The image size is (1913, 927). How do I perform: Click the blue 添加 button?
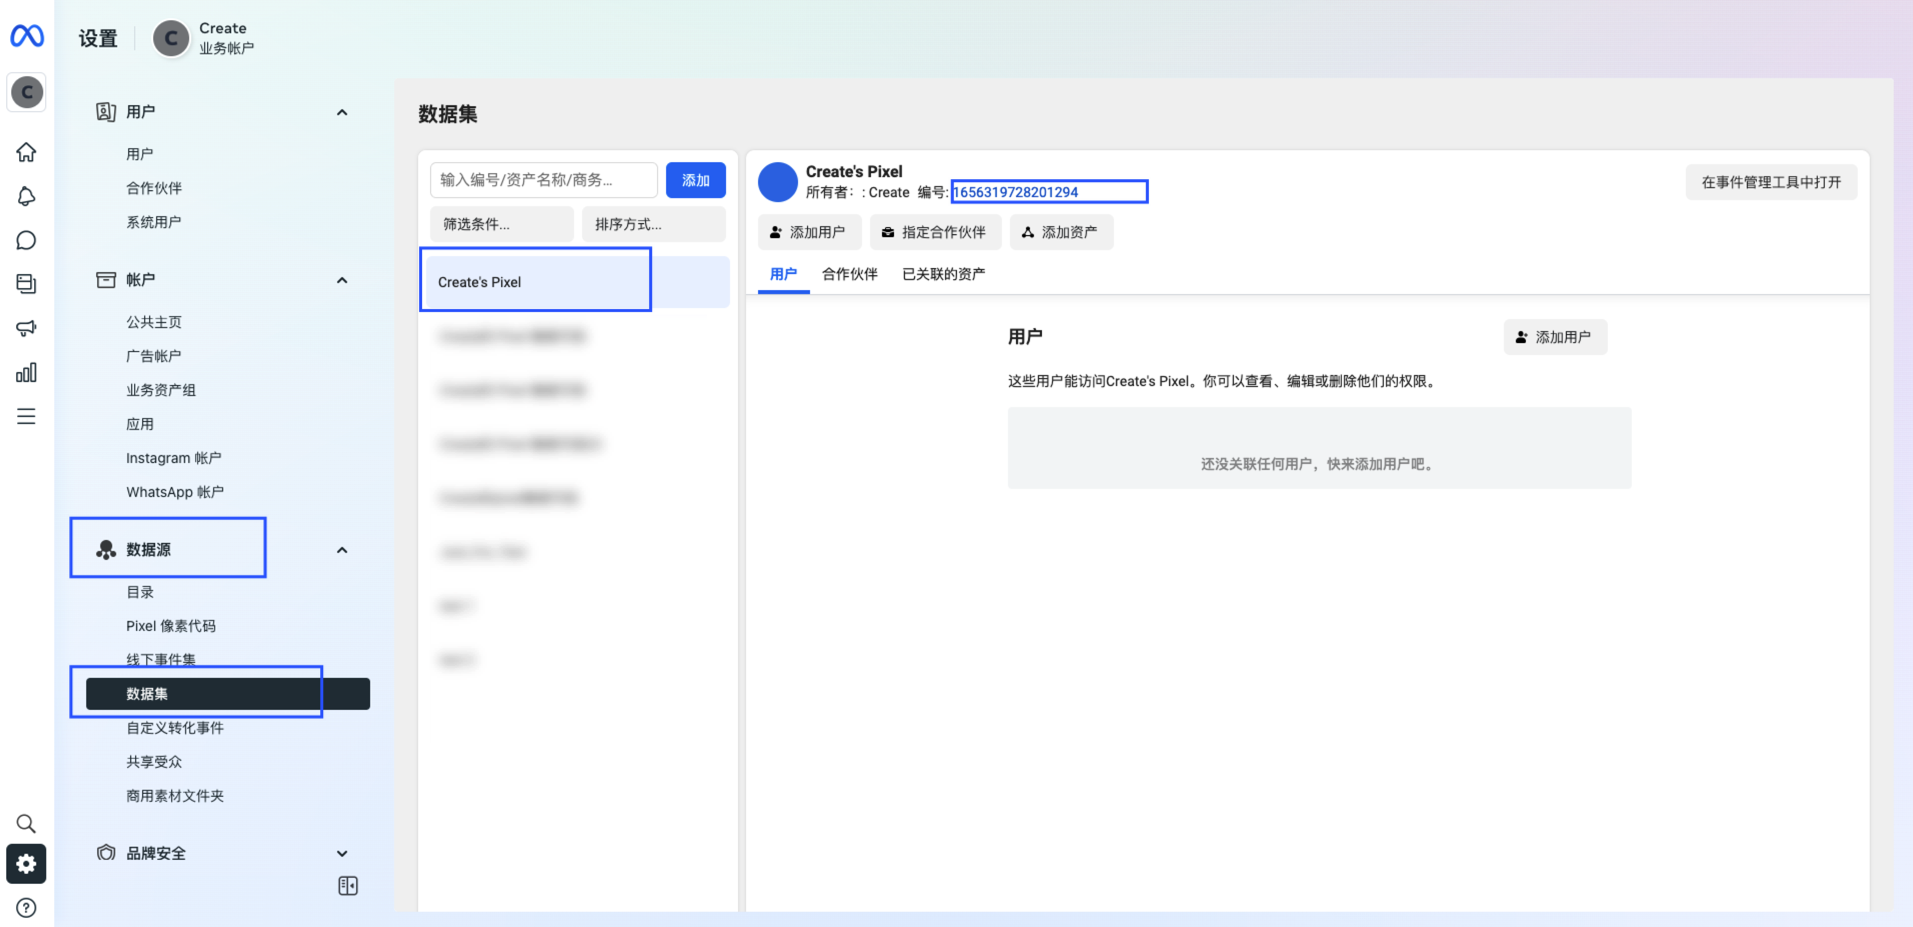tap(696, 180)
